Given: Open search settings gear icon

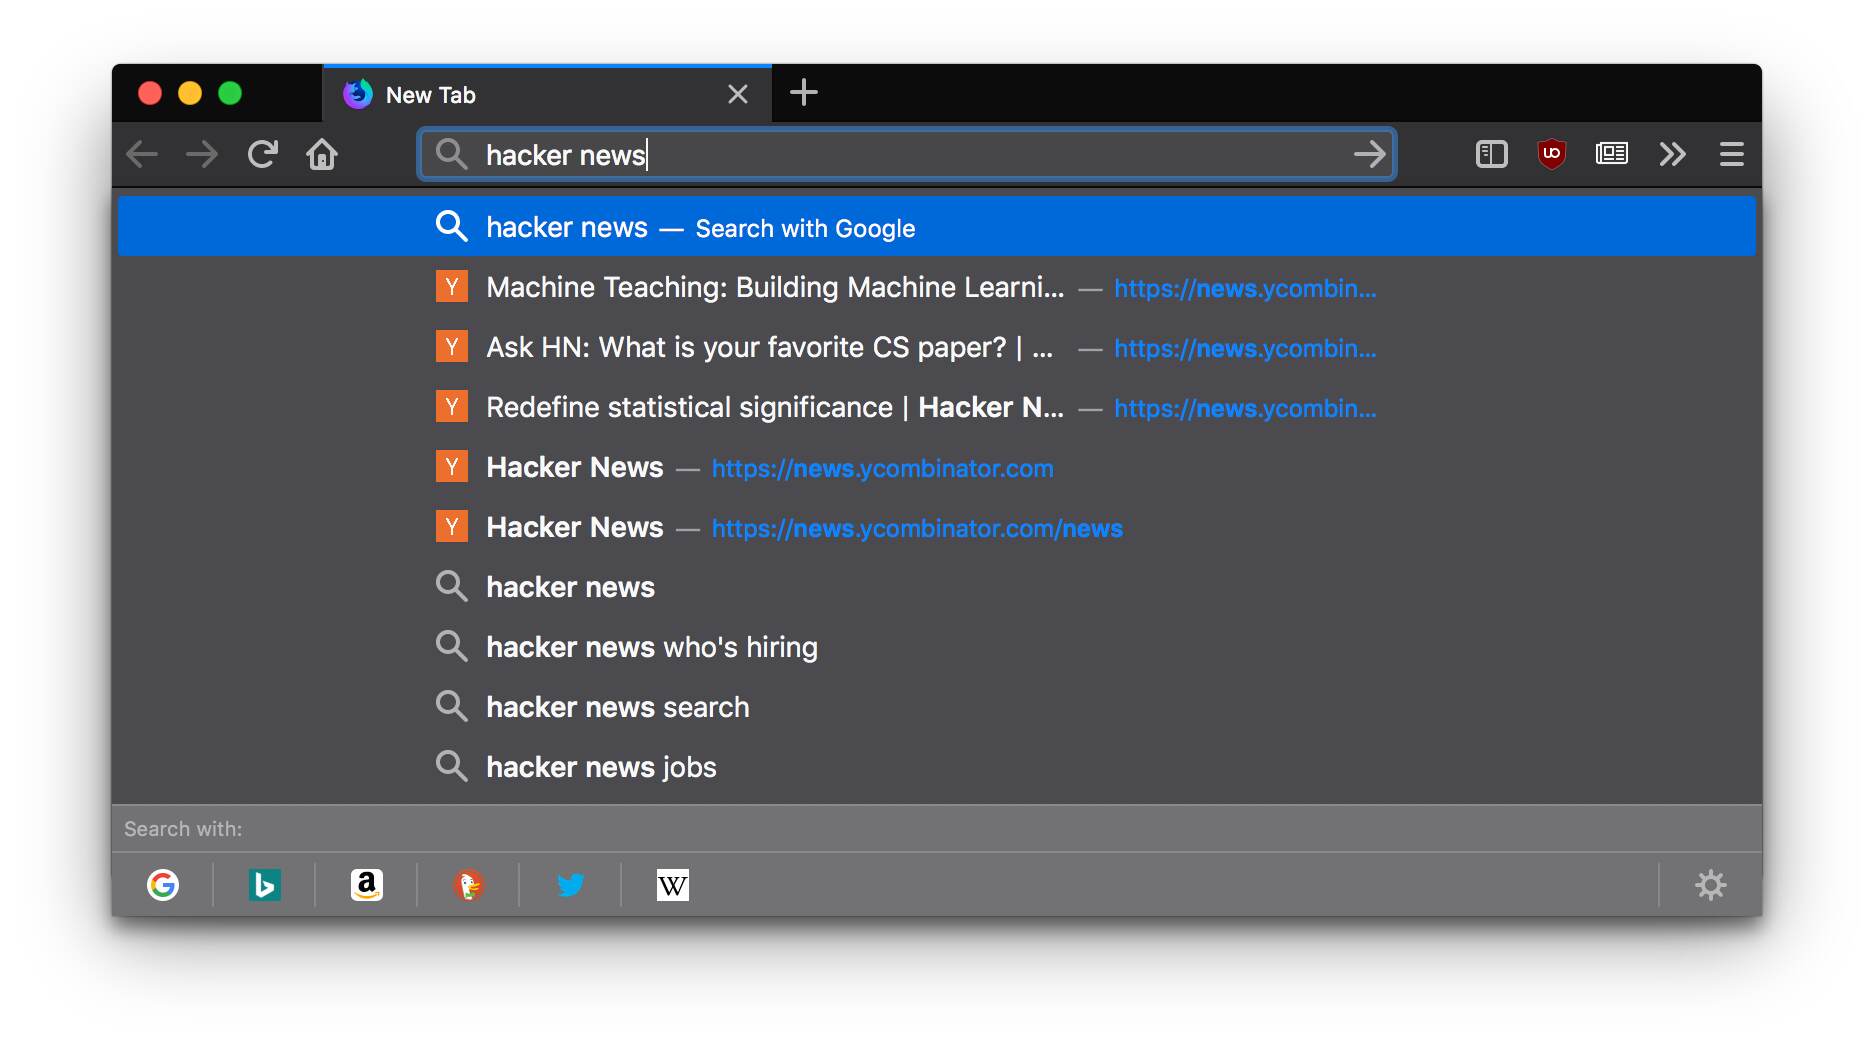Looking at the screenshot, I should pyautogui.click(x=1711, y=885).
